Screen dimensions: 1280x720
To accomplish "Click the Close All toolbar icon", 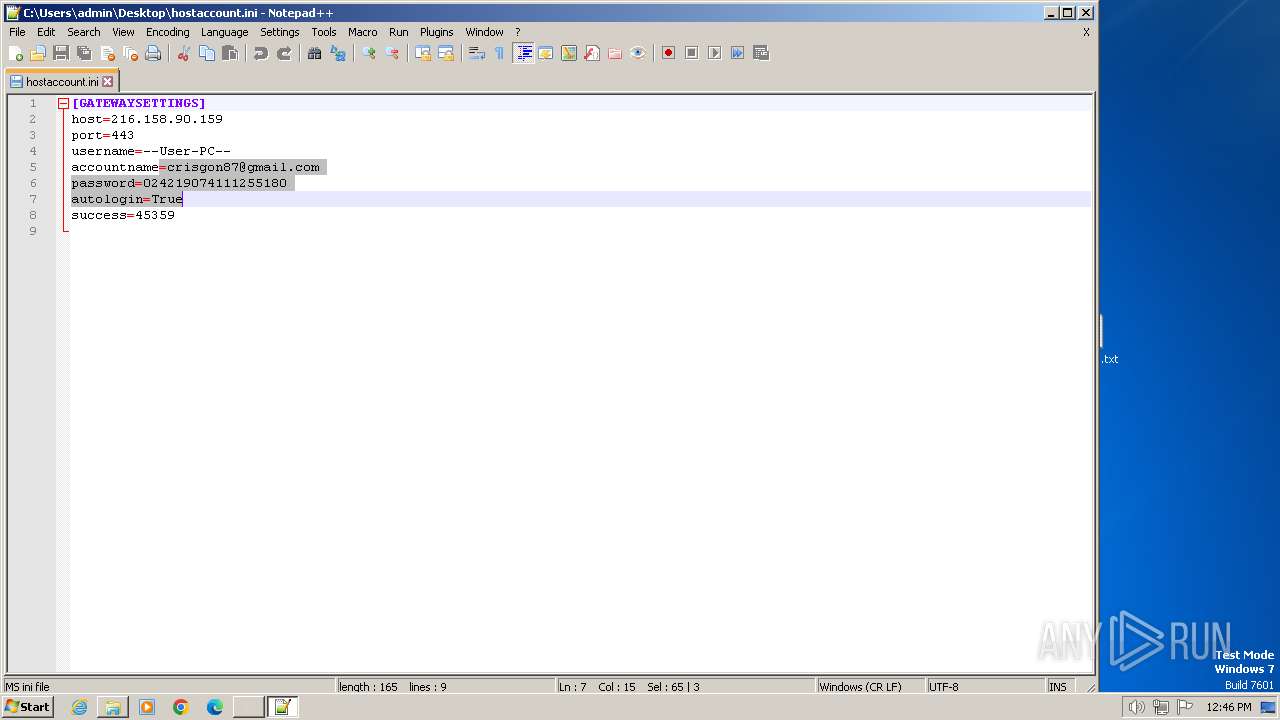I will point(130,53).
